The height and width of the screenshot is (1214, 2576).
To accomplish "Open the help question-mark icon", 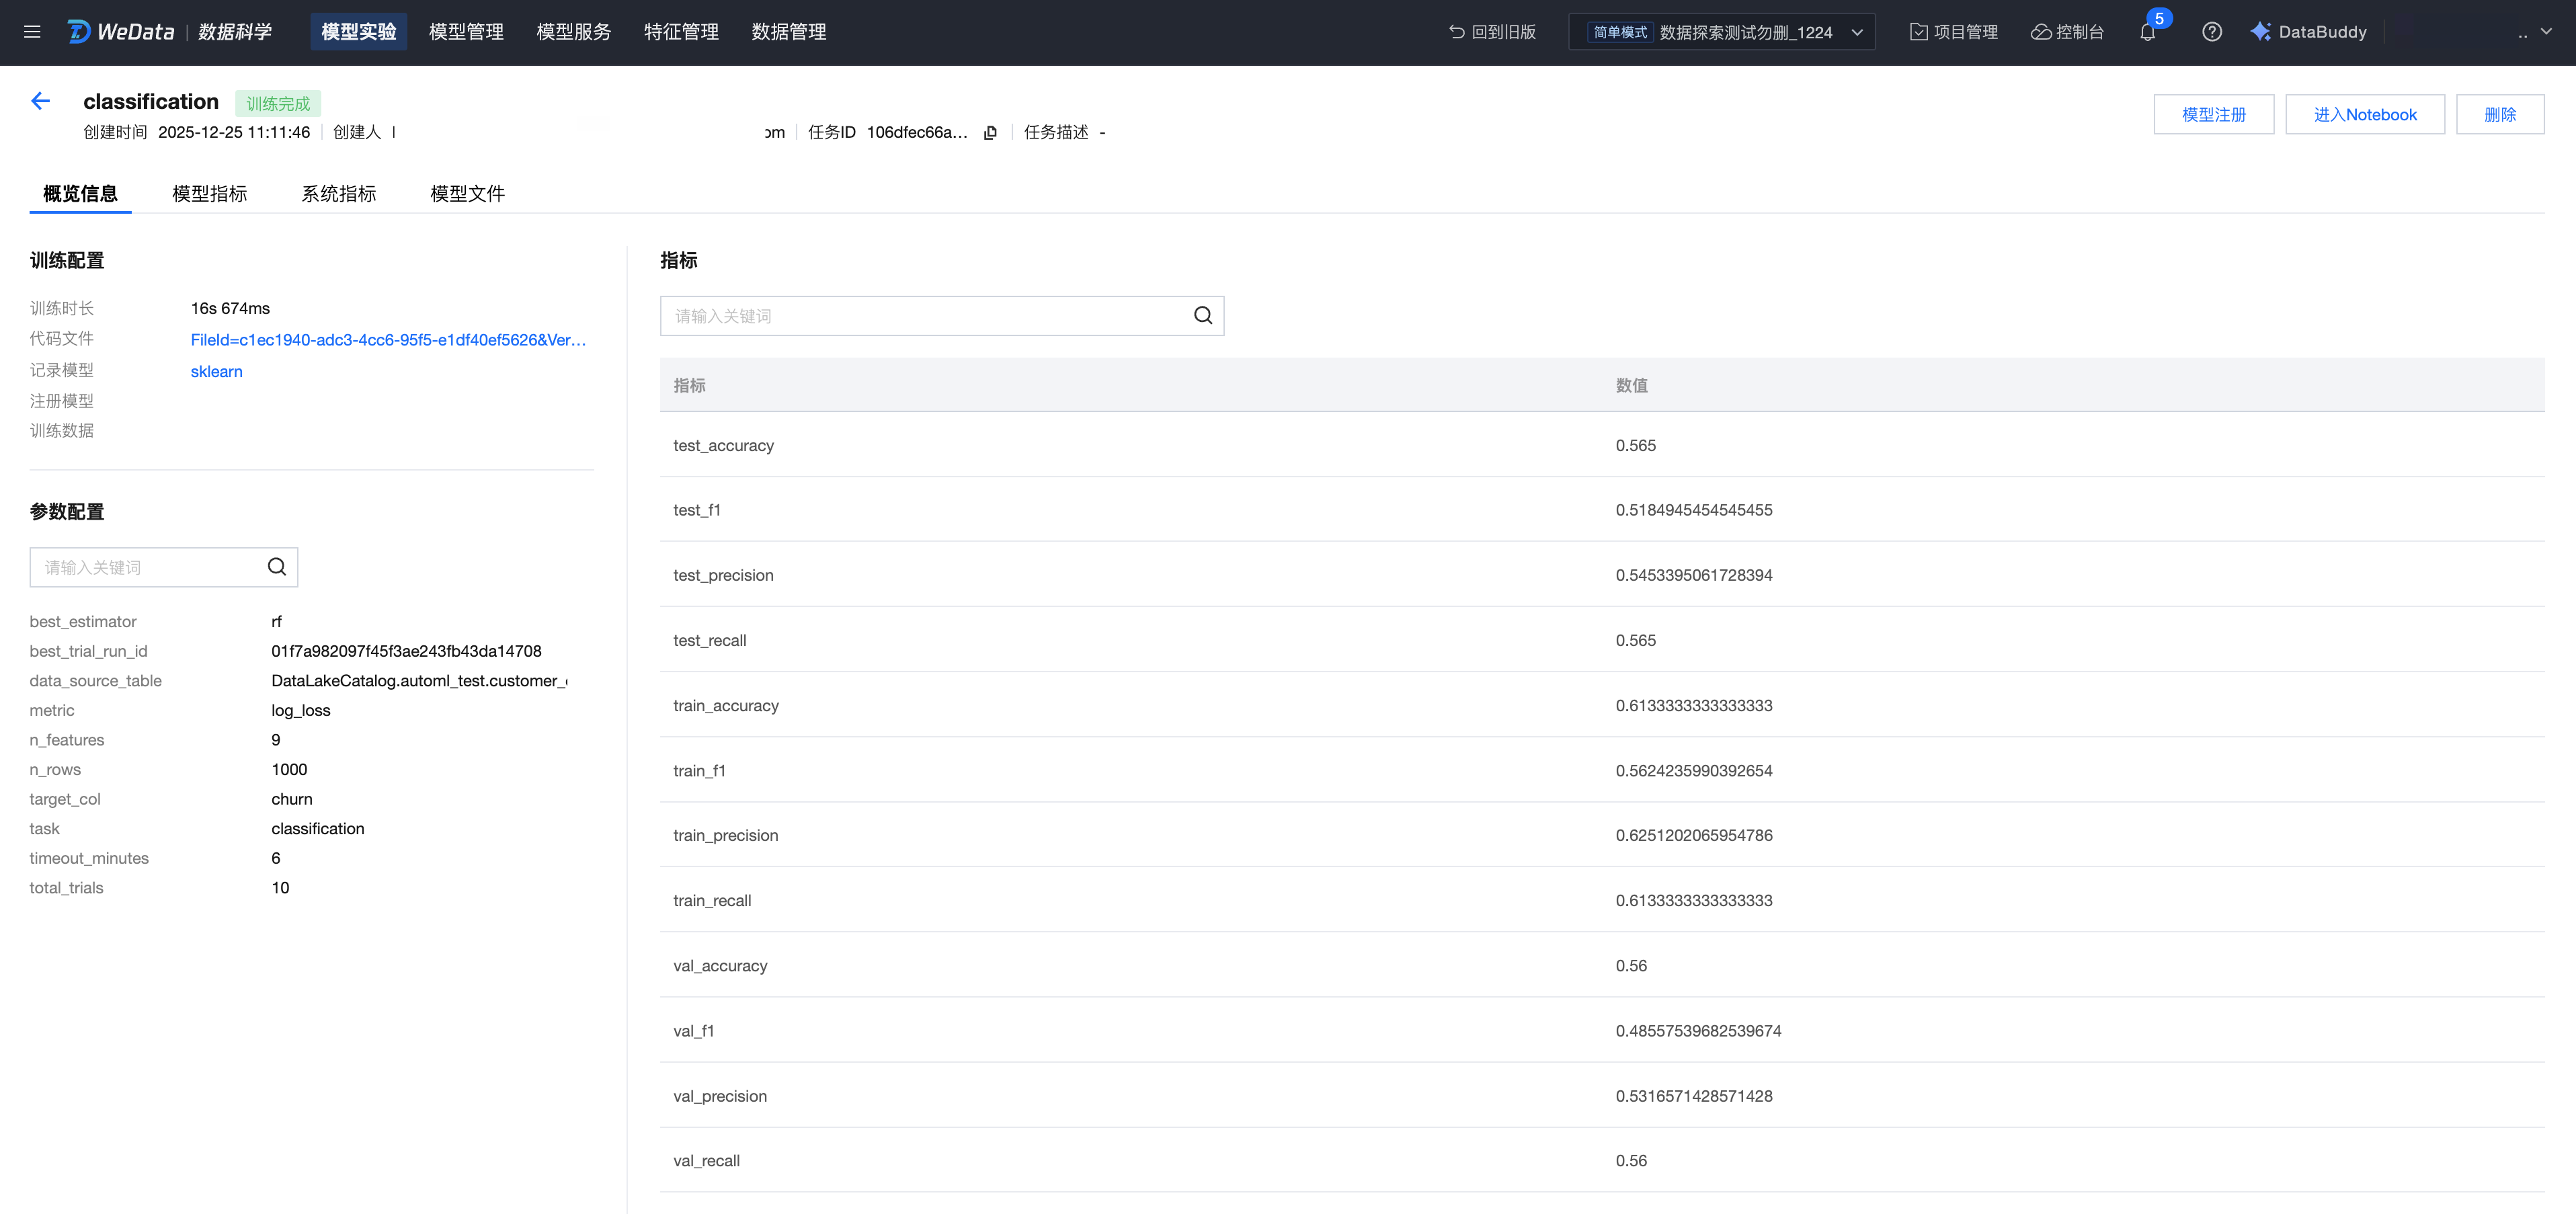I will pos(2212,32).
